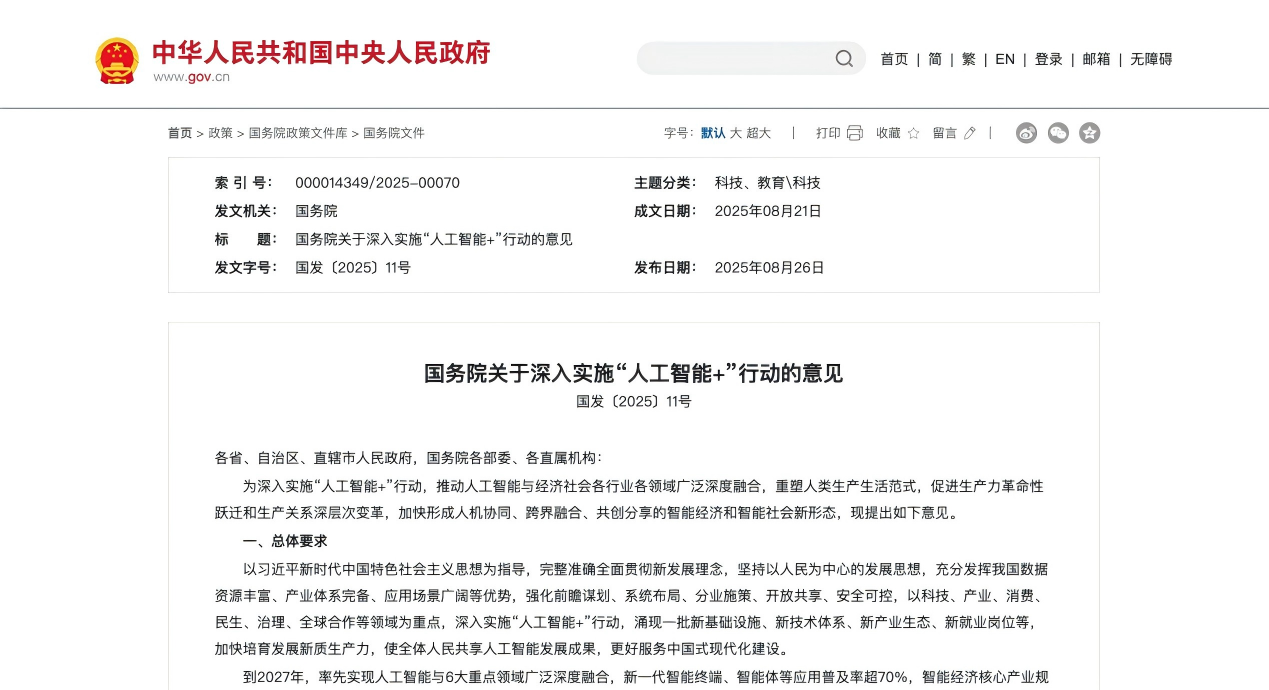The width and height of the screenshot is (1269, 690).
Task: Switch to 繁 traditional Chinese
Action: pyautogui.click(x=968, y=59)
